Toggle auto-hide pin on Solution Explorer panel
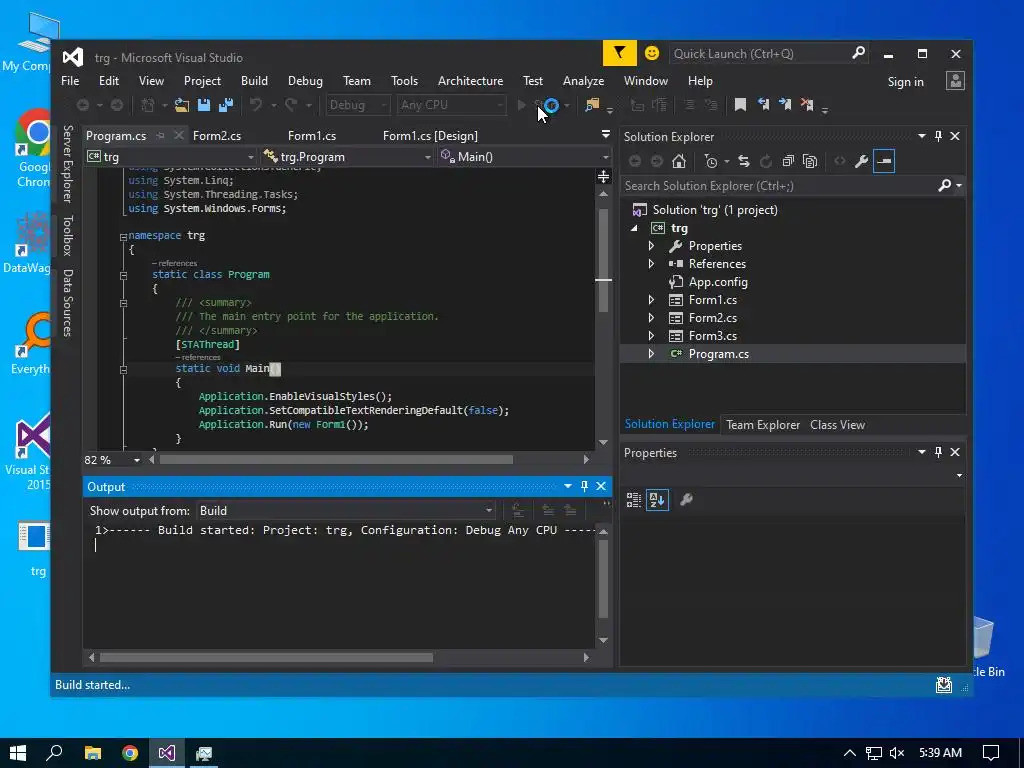The width and height of the screenshot is (1024, 768). pos(938,136)
